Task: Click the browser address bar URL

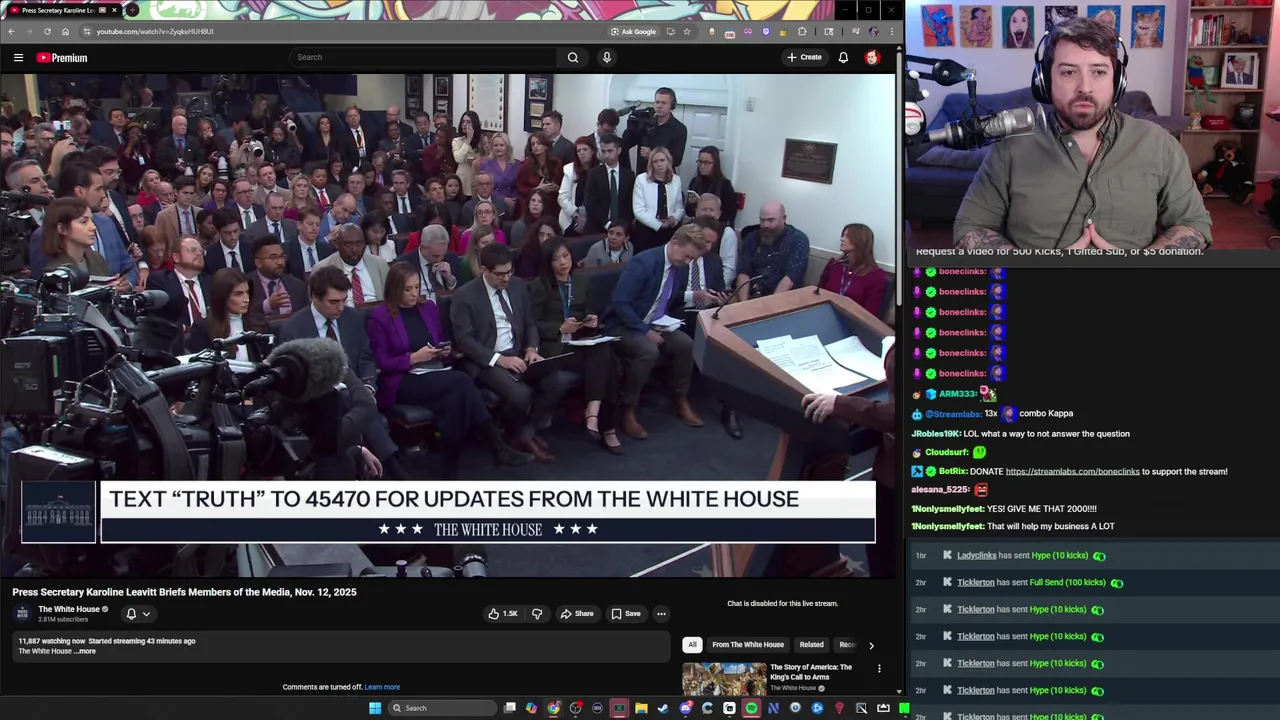Action: pos(154,31)
